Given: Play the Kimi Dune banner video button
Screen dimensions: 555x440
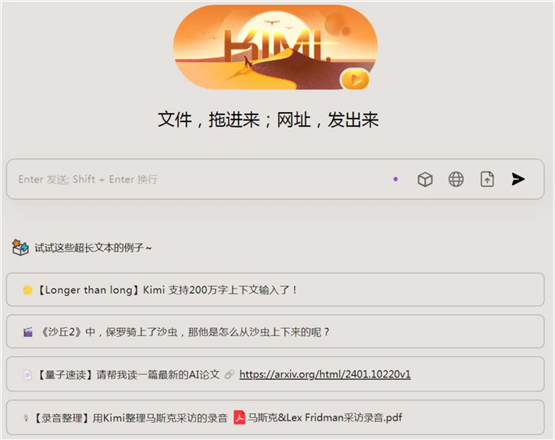Looking at the screenshot, I should pyautogui.click(x=355, y=80).
